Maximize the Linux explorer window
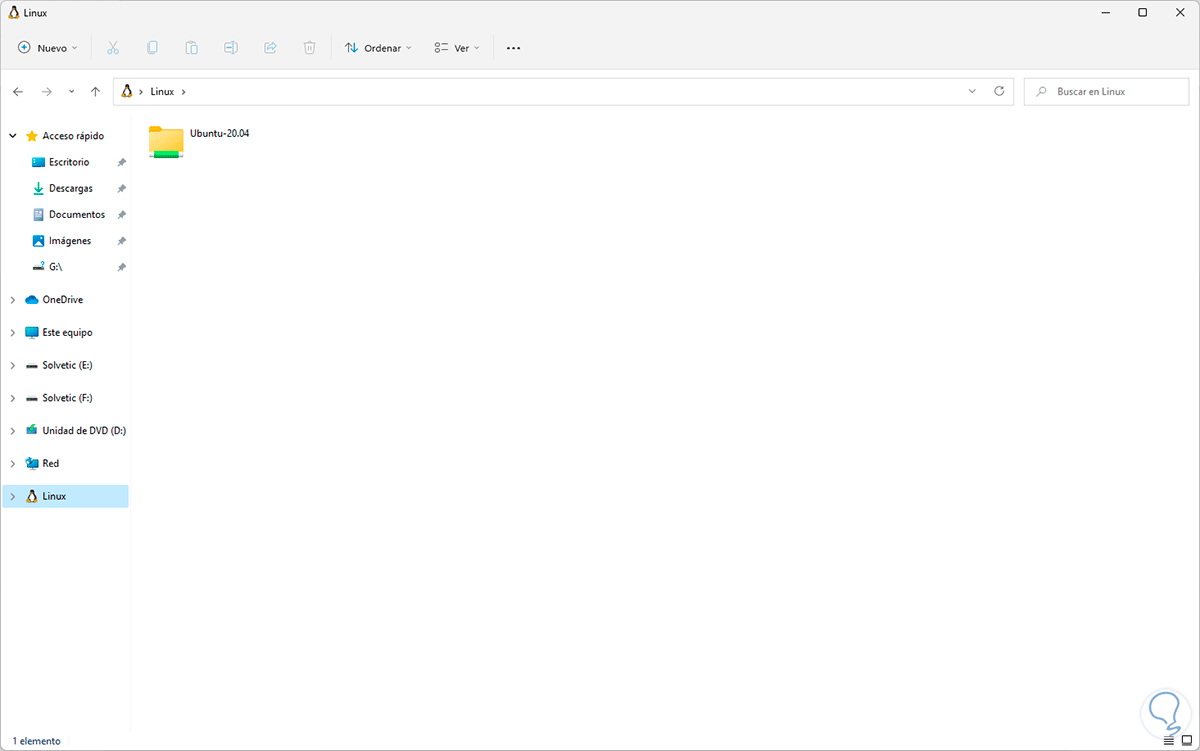Screen dimensions: 1200x751 (1143, 13)
